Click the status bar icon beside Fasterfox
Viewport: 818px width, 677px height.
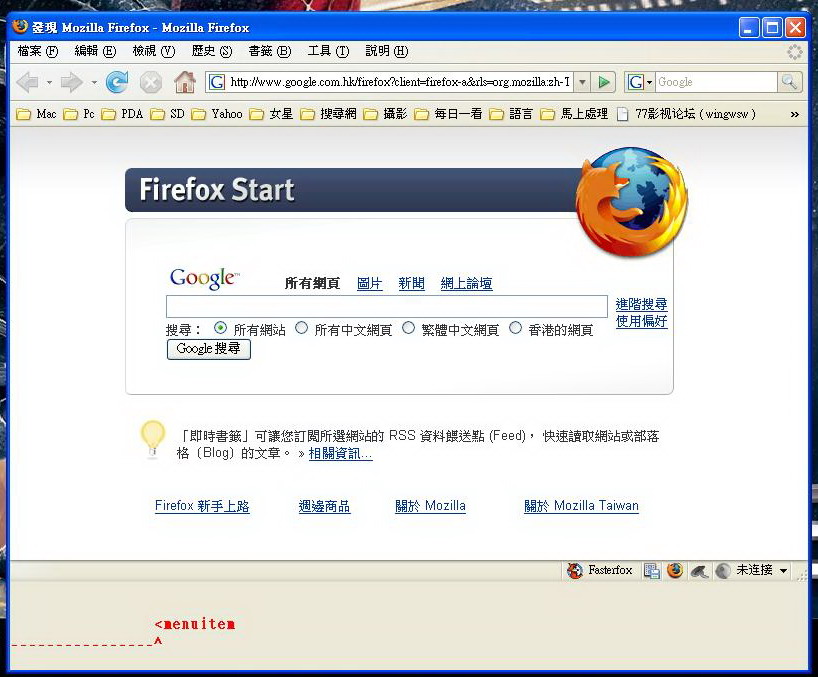coord(652,571)
